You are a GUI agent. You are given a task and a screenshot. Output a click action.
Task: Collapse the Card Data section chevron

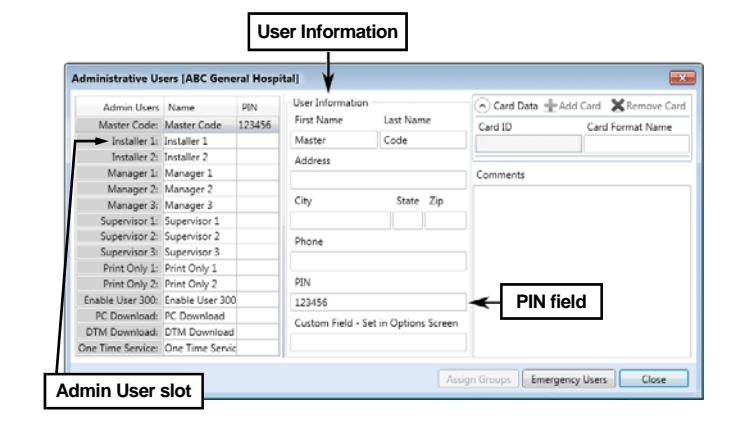tap(482, 106)
